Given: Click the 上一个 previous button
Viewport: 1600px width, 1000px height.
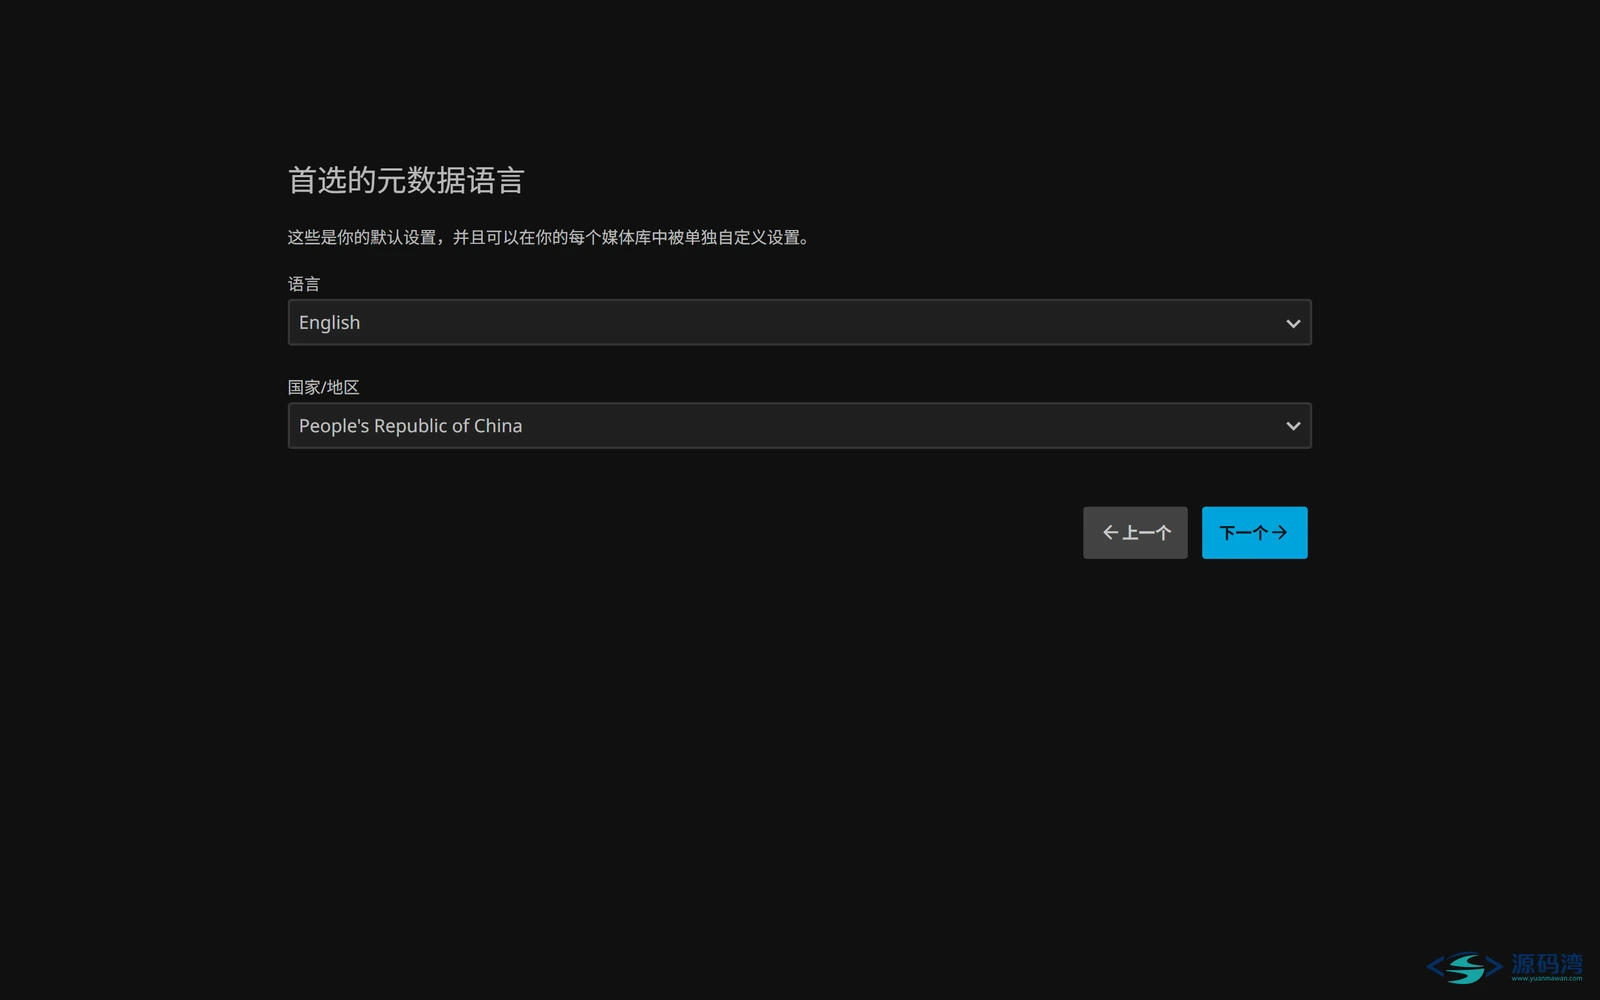Looking at the screenshot, I should [1135, 532].
